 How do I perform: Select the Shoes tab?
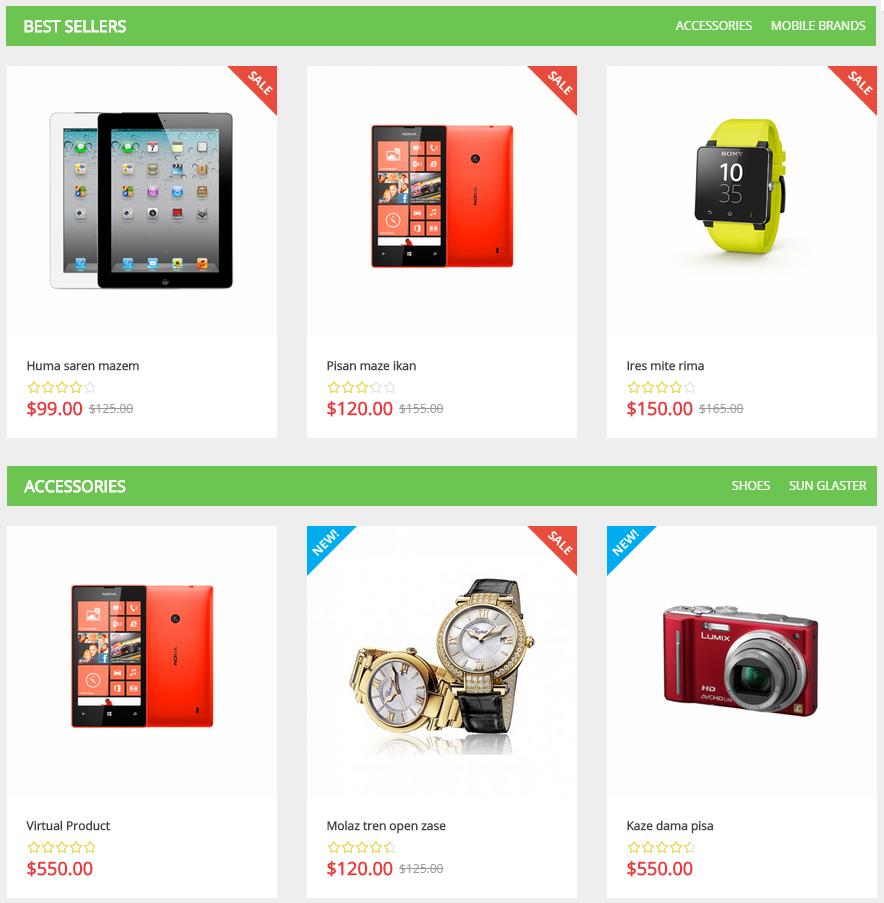(x=750, y=486)
